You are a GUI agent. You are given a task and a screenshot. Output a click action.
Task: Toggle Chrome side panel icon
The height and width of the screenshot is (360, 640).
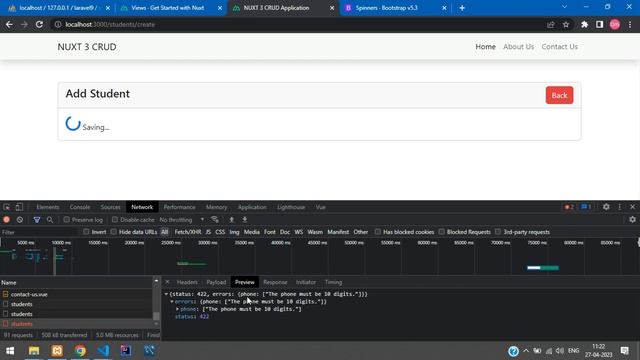(599, 24)
